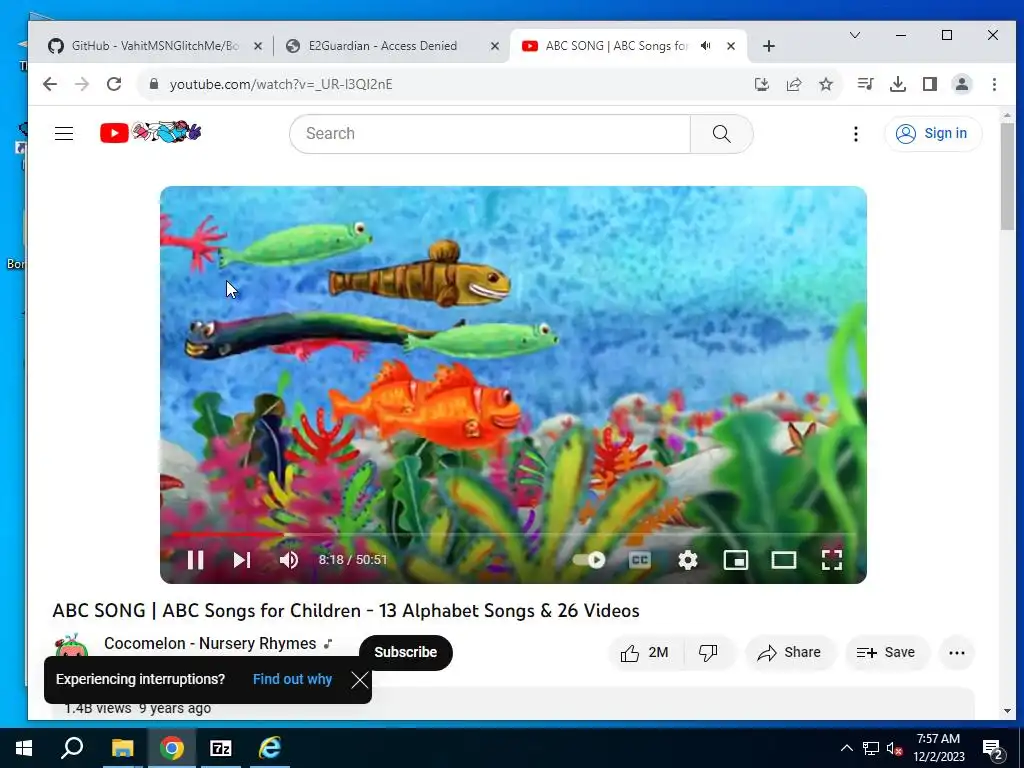
Task: Click the magnifier search button
Action: click(x=722, y=134)
